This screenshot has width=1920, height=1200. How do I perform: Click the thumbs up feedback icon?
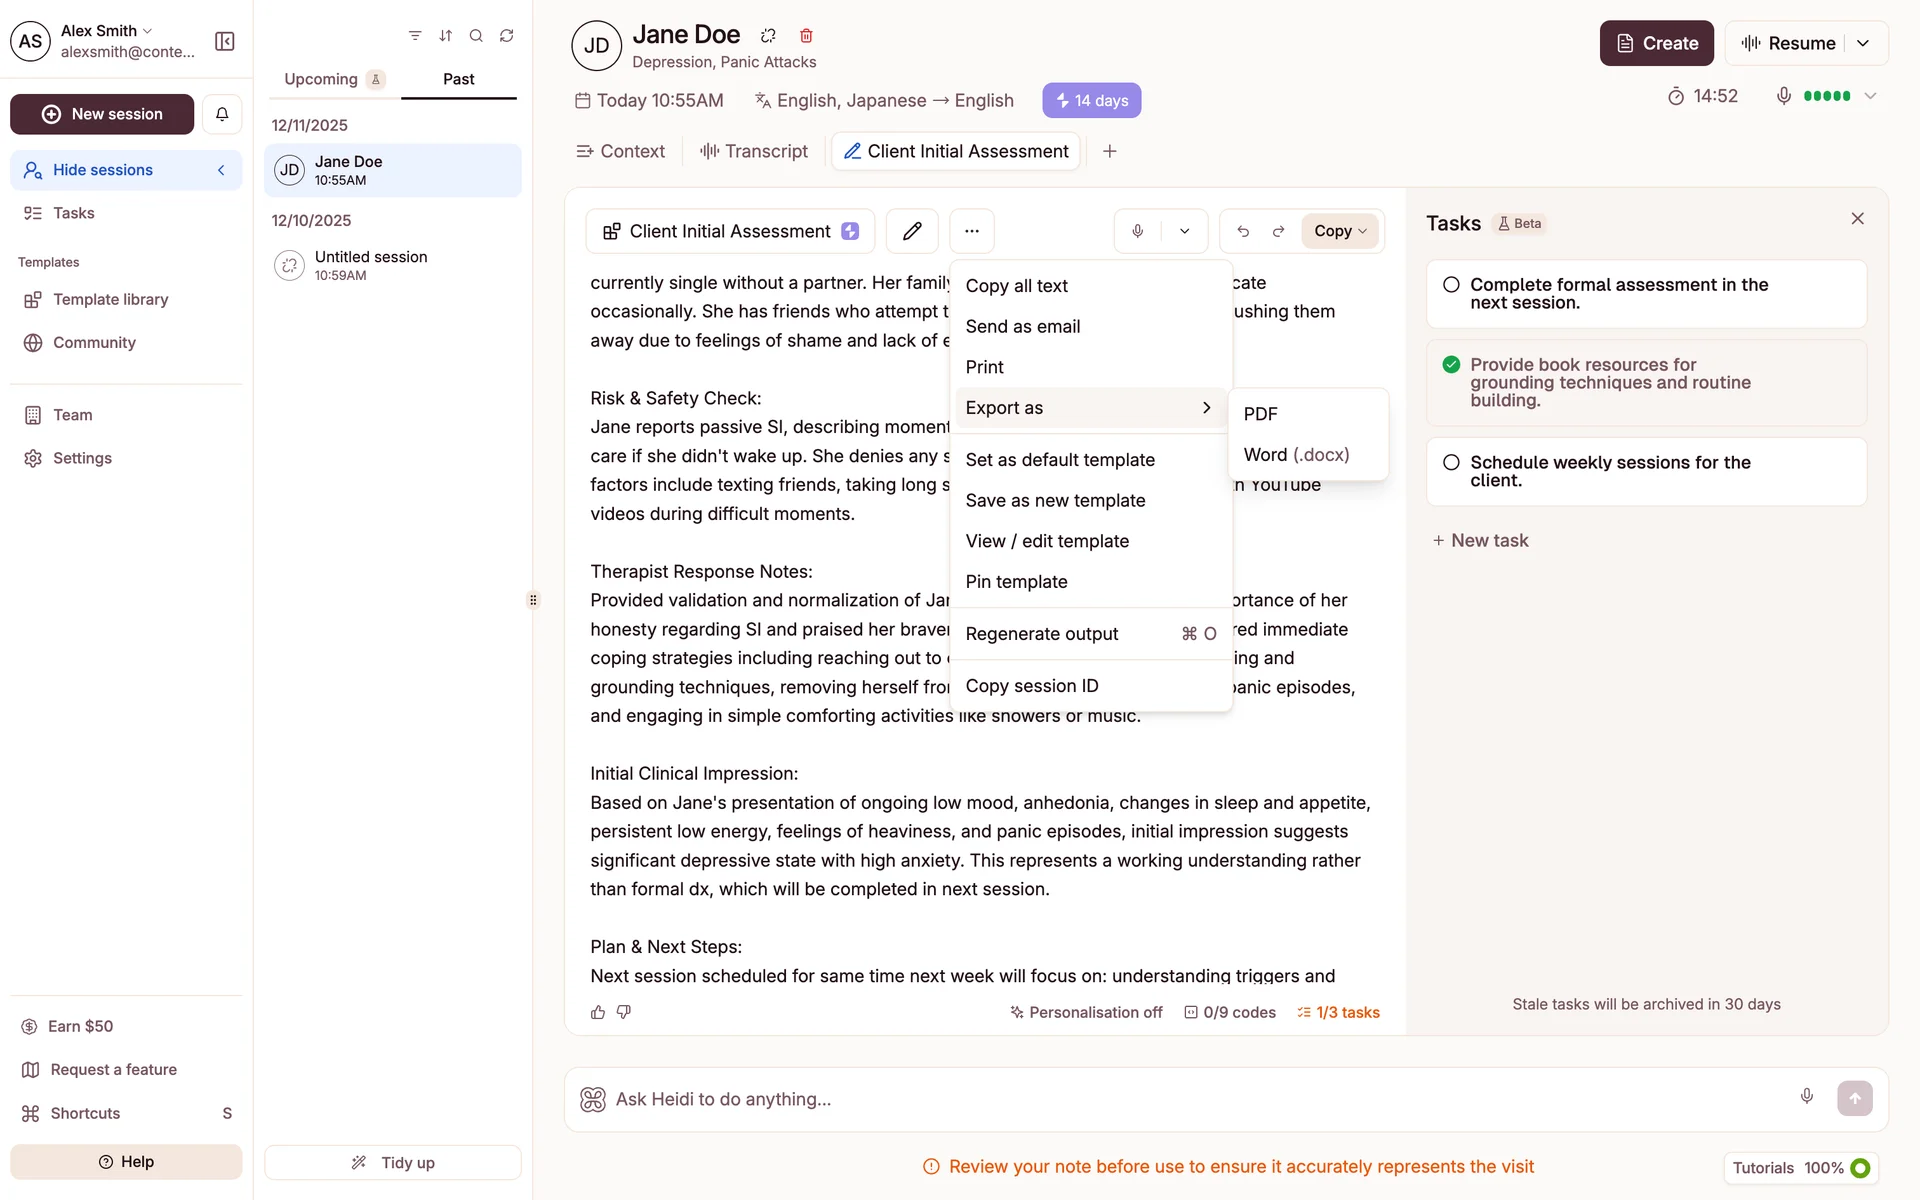(598, 1012)
